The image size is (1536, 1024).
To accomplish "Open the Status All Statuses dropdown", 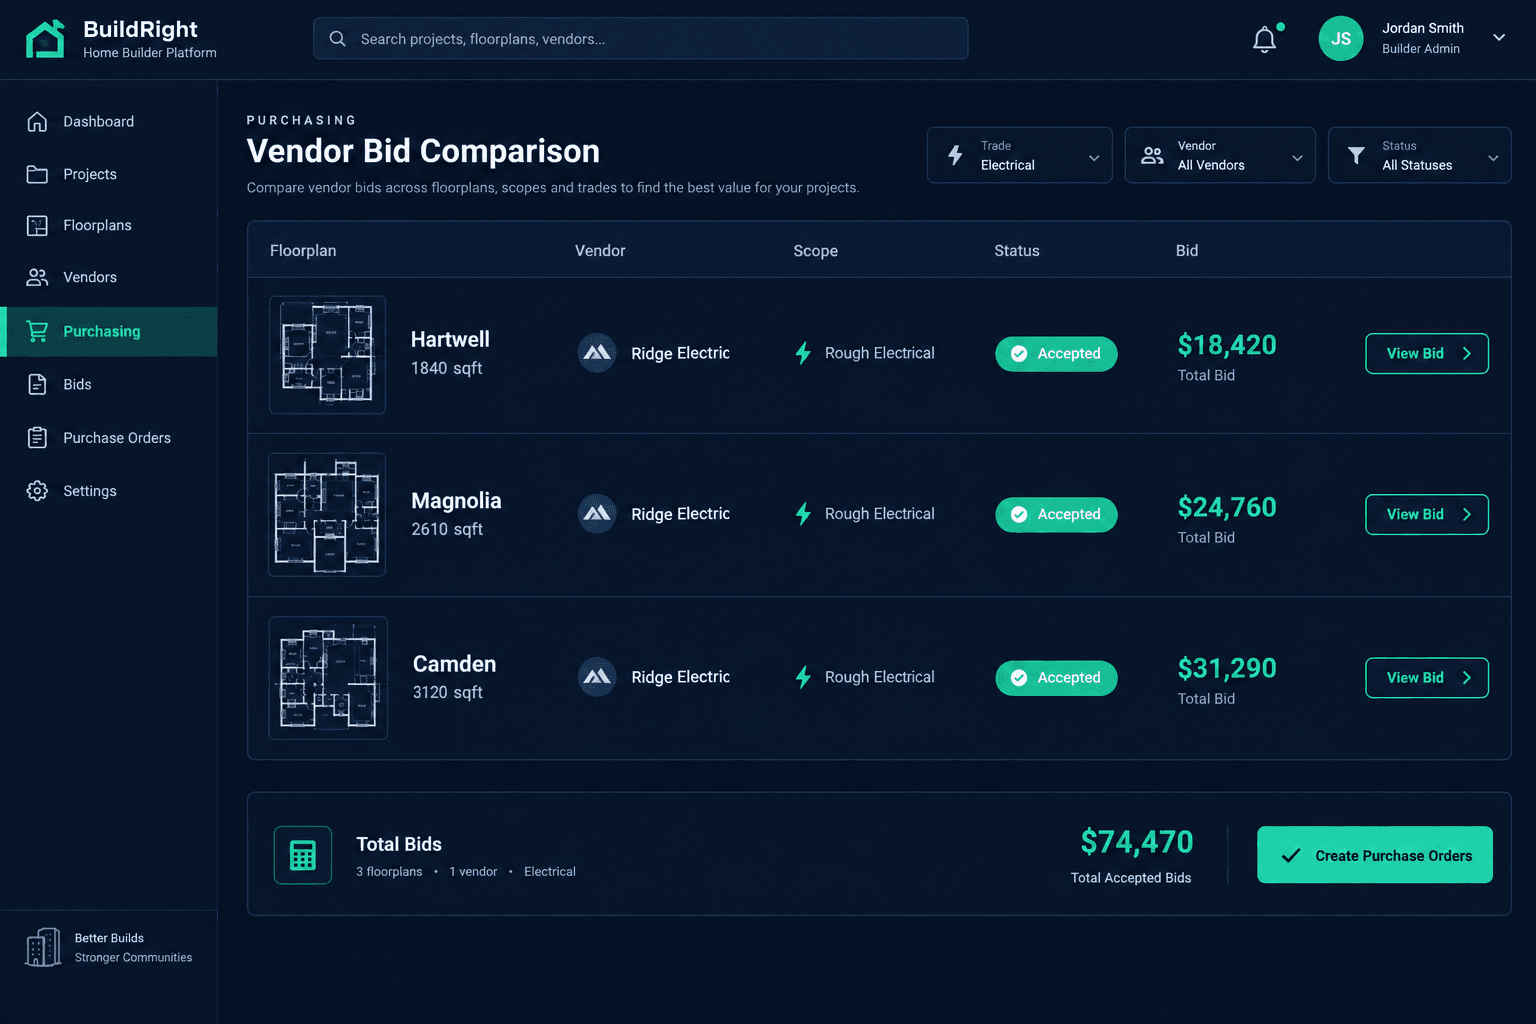I will pos(1419,155).
